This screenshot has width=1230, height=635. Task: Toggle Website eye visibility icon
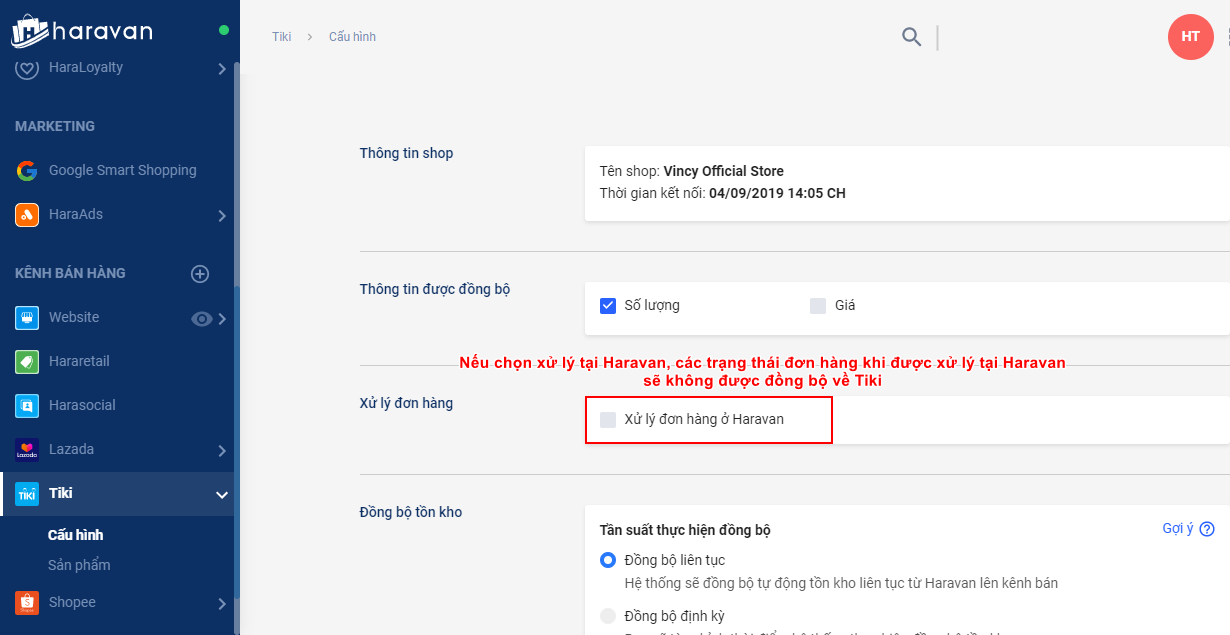(x=202, y=319)
